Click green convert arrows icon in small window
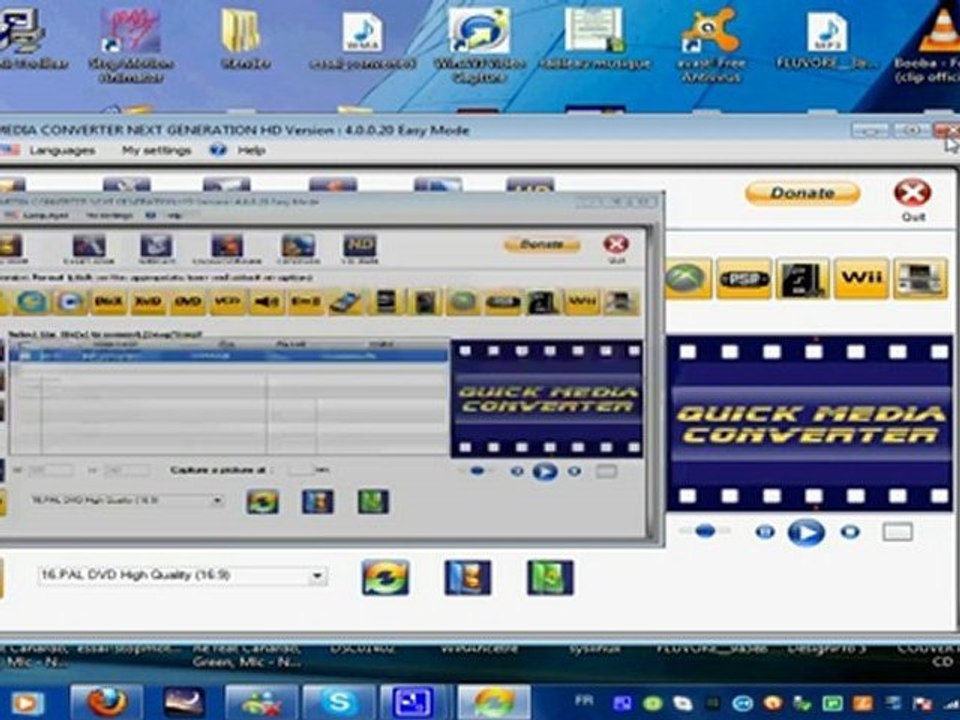This screenshot has height=720, width=960. point(263,502)
